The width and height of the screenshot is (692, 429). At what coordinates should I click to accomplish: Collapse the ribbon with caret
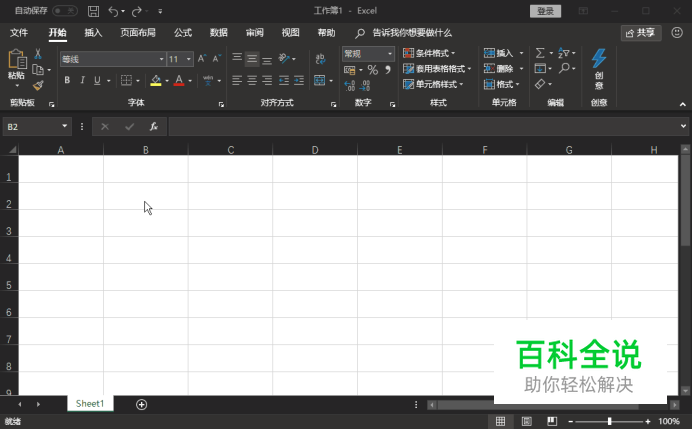pyautogui.click(x=683, y=104)
